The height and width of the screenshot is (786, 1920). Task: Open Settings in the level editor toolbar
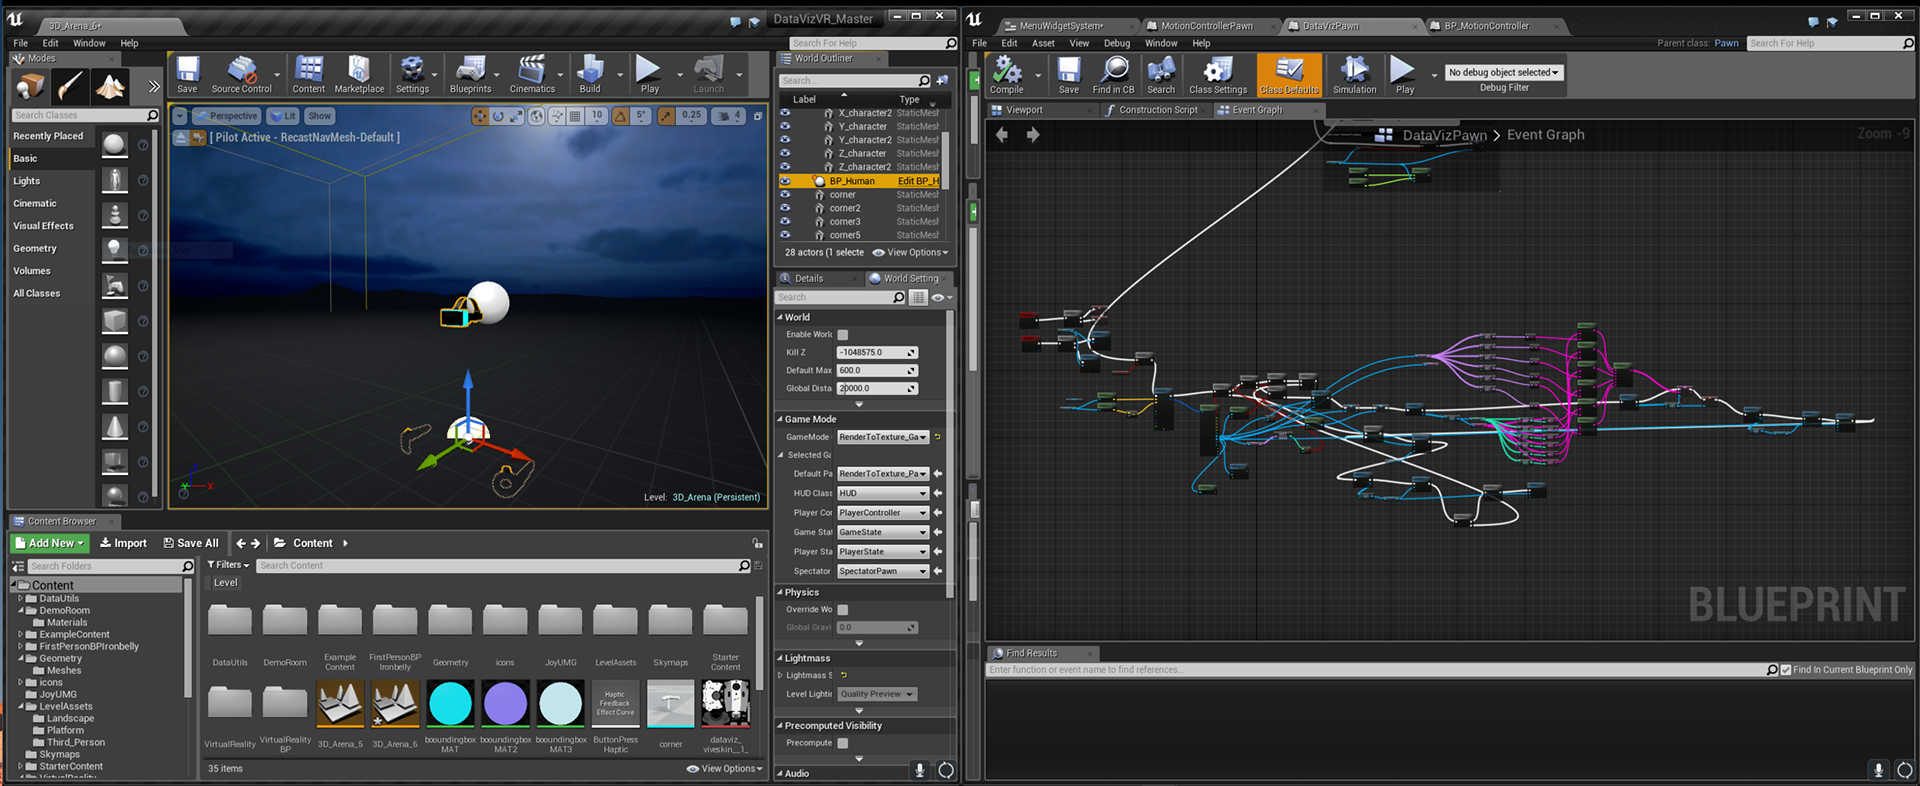pos(412,75)
